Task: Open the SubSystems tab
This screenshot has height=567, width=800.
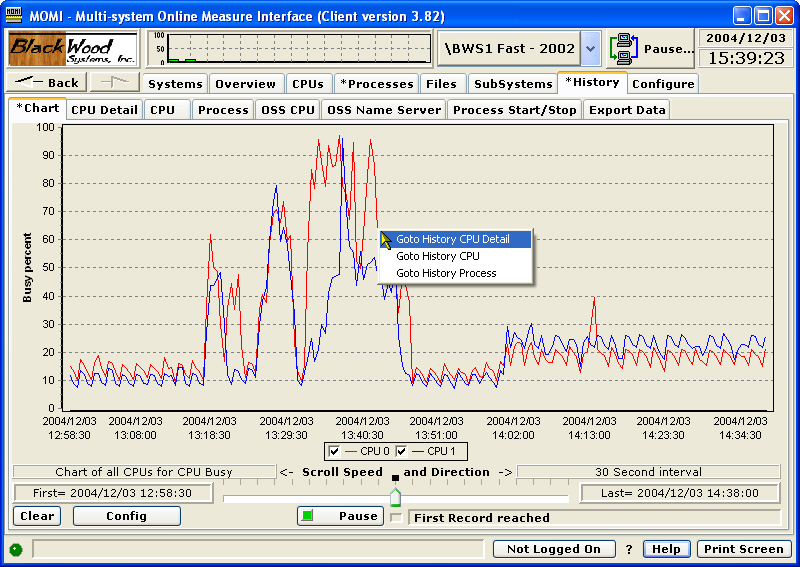Action: click(512, 84)
